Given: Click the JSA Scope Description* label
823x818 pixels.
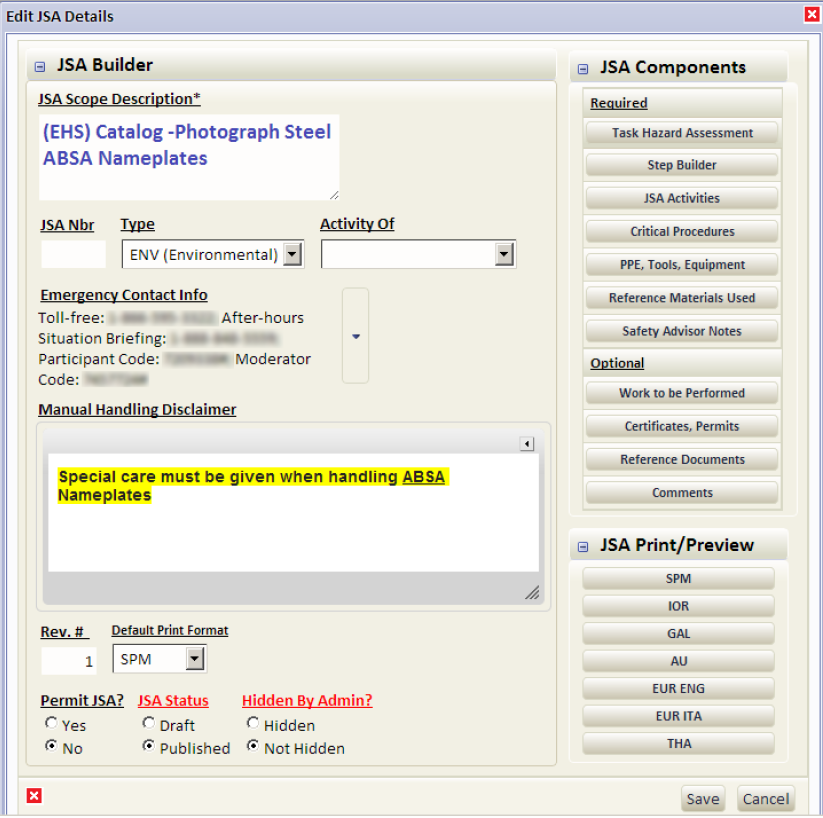Looking at the screenshot, I should pos(119,99).
